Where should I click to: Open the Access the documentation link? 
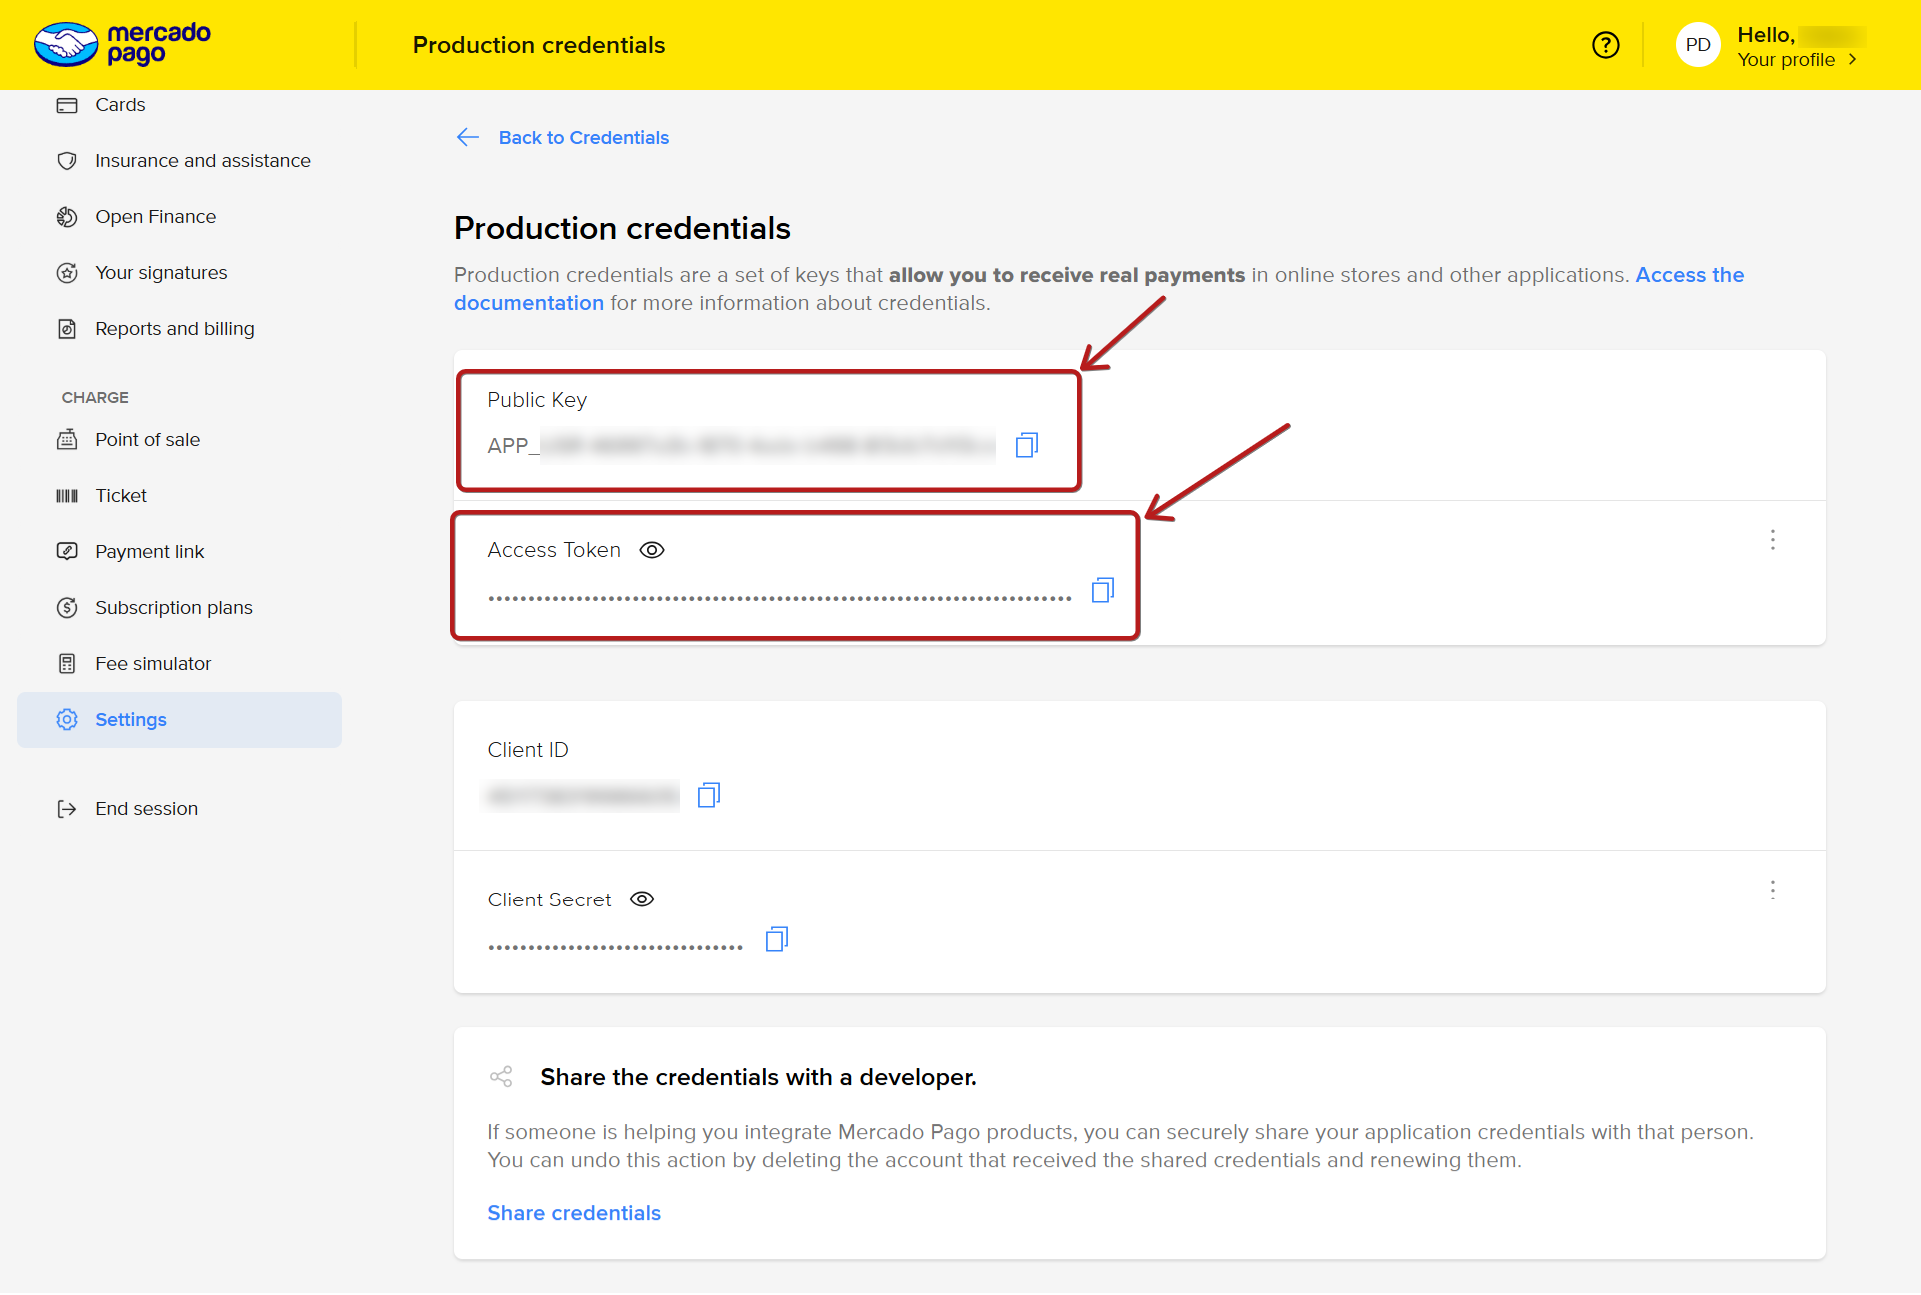1689,274
